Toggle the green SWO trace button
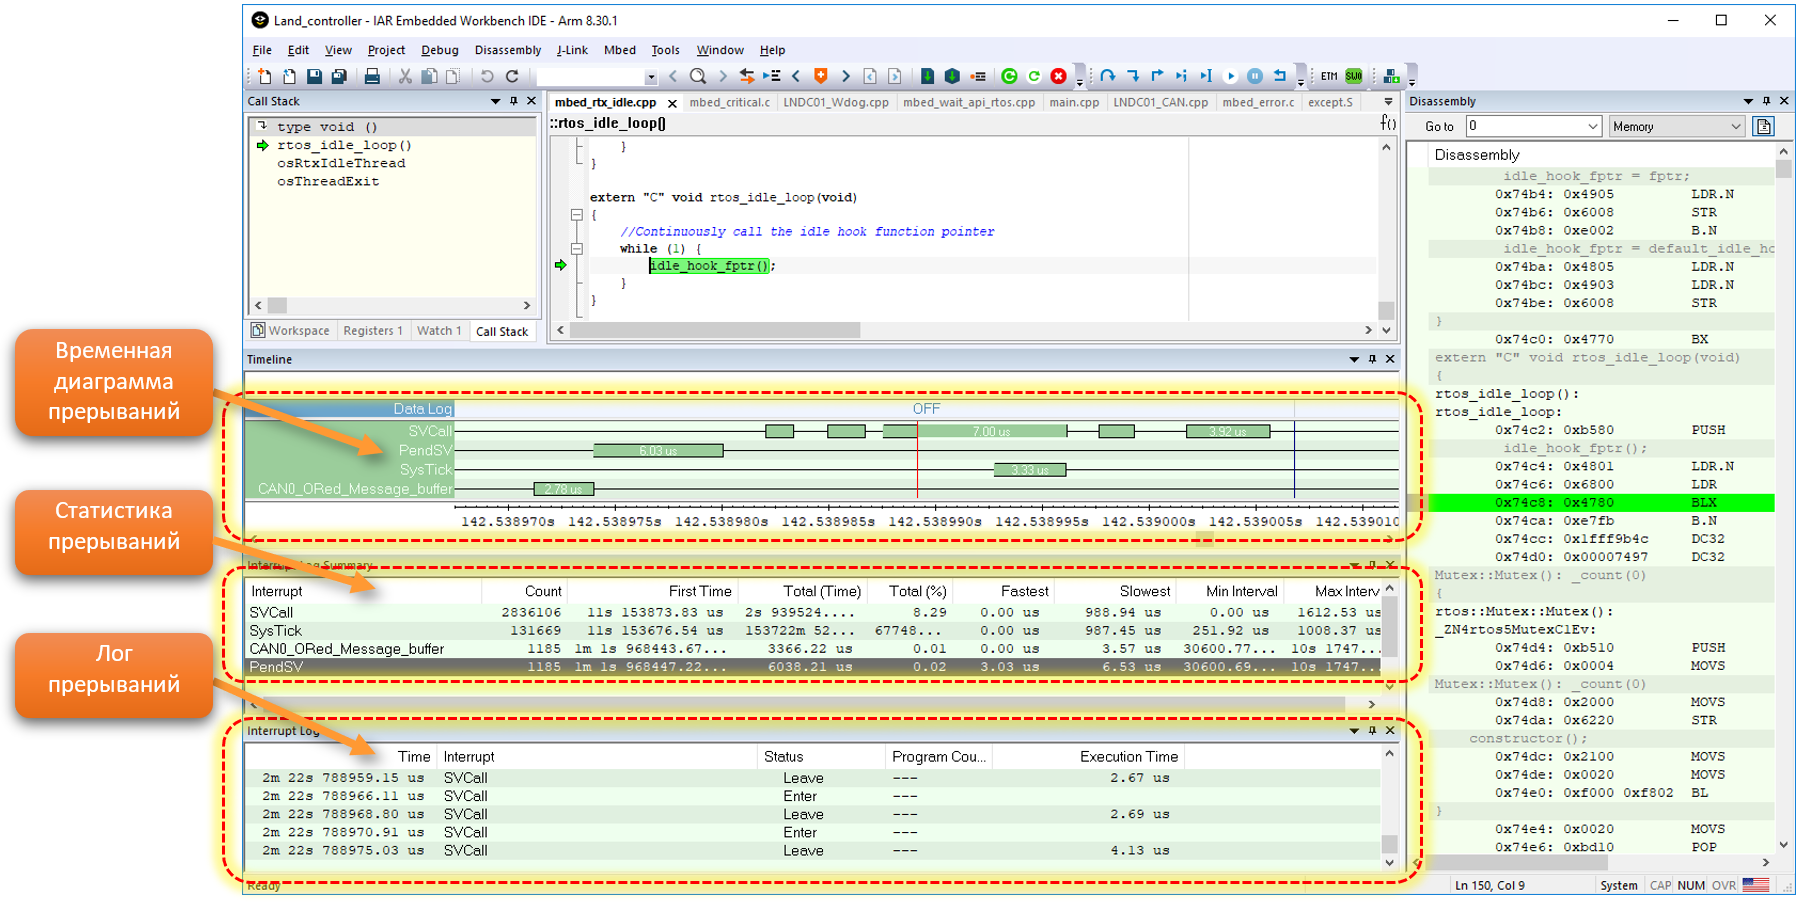Image resolution: width=1808 pixels, height=913 pixels. 1353,76
